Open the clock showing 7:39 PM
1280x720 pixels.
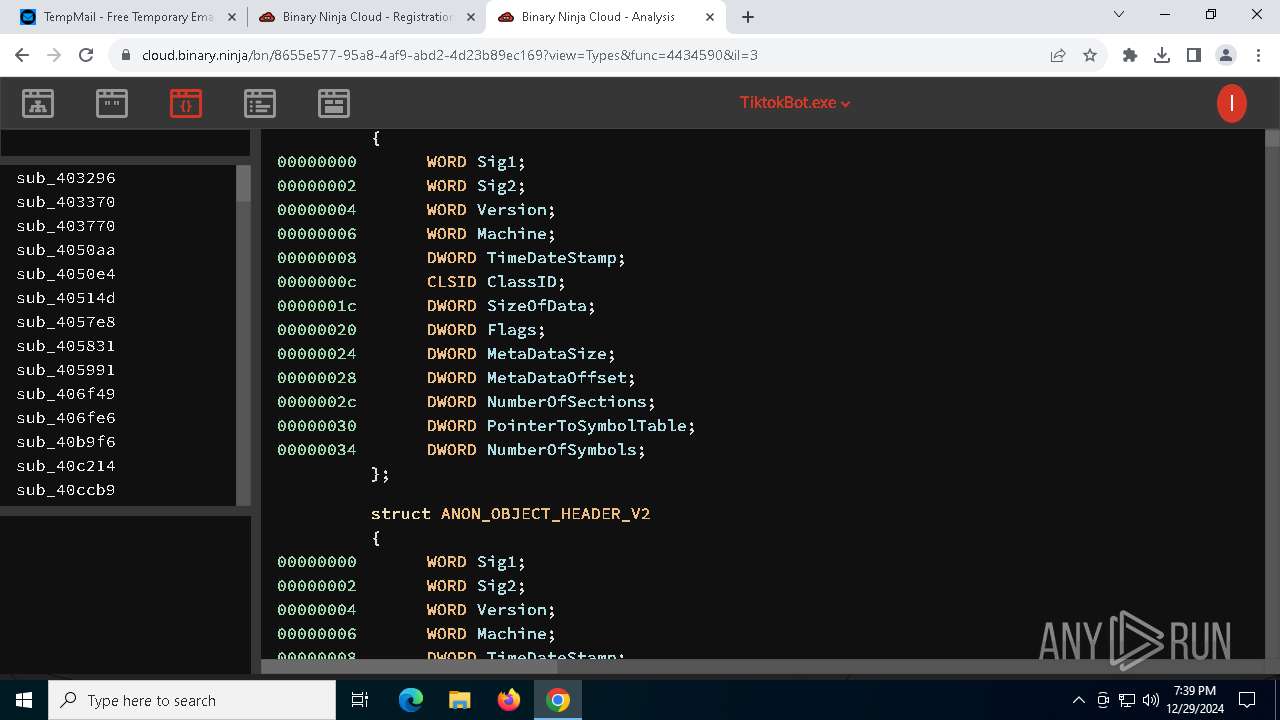[1195, 700]
